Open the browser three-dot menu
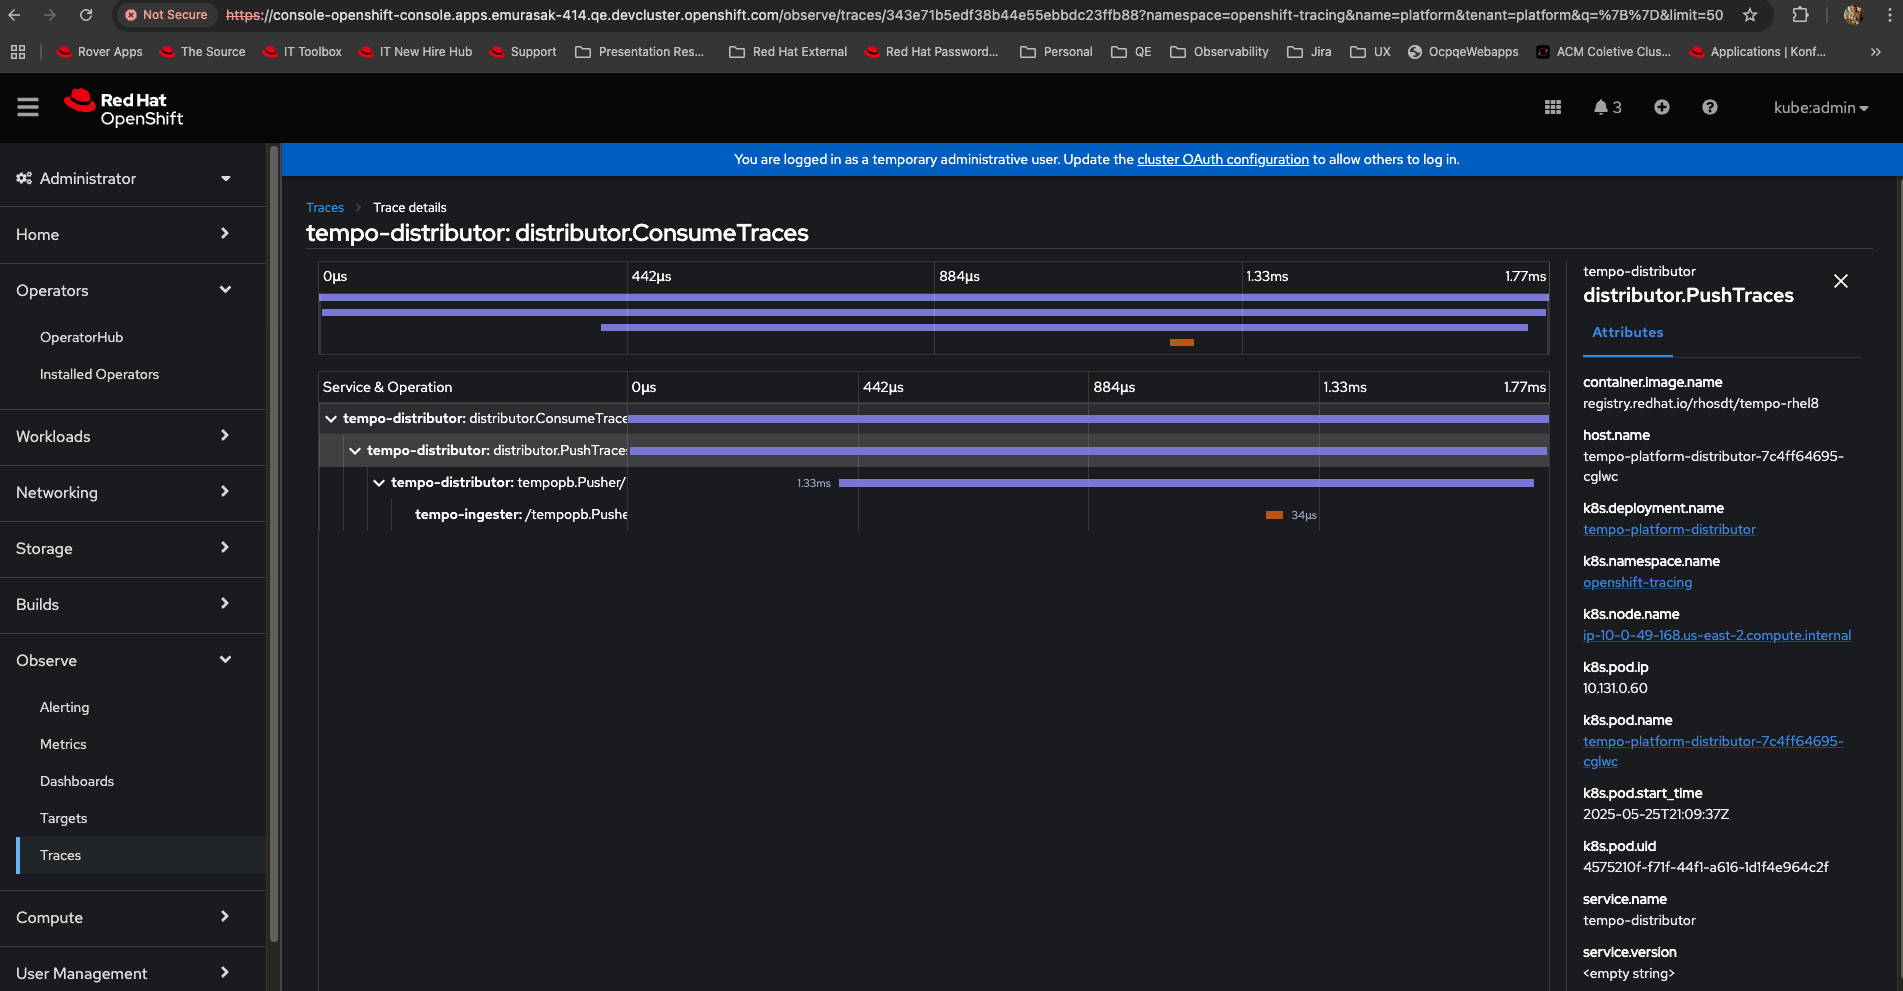Viewport: 1903px width, 991px height. pyautogui.click(x=1890, y=15)
